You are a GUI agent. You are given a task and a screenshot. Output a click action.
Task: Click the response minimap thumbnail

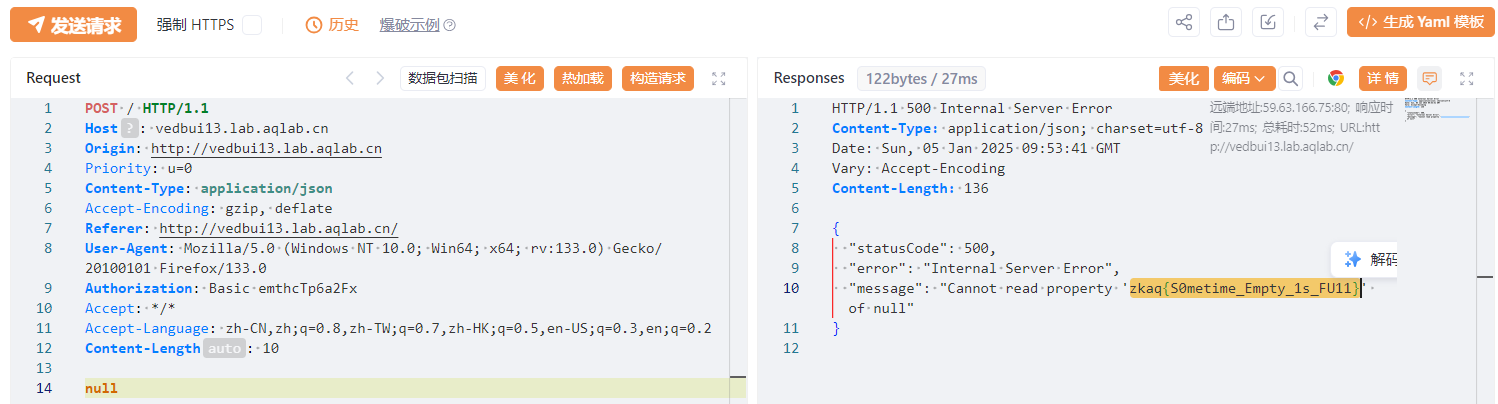click(x=1436, y=108)
